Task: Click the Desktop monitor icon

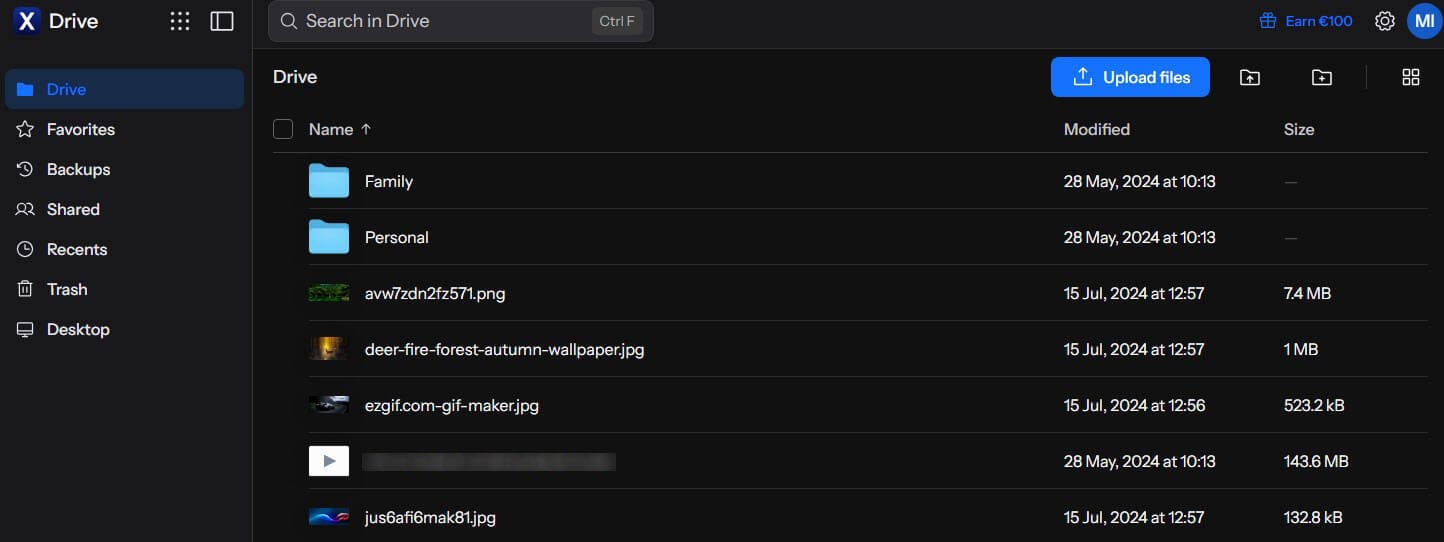Action: pos(26,329)
